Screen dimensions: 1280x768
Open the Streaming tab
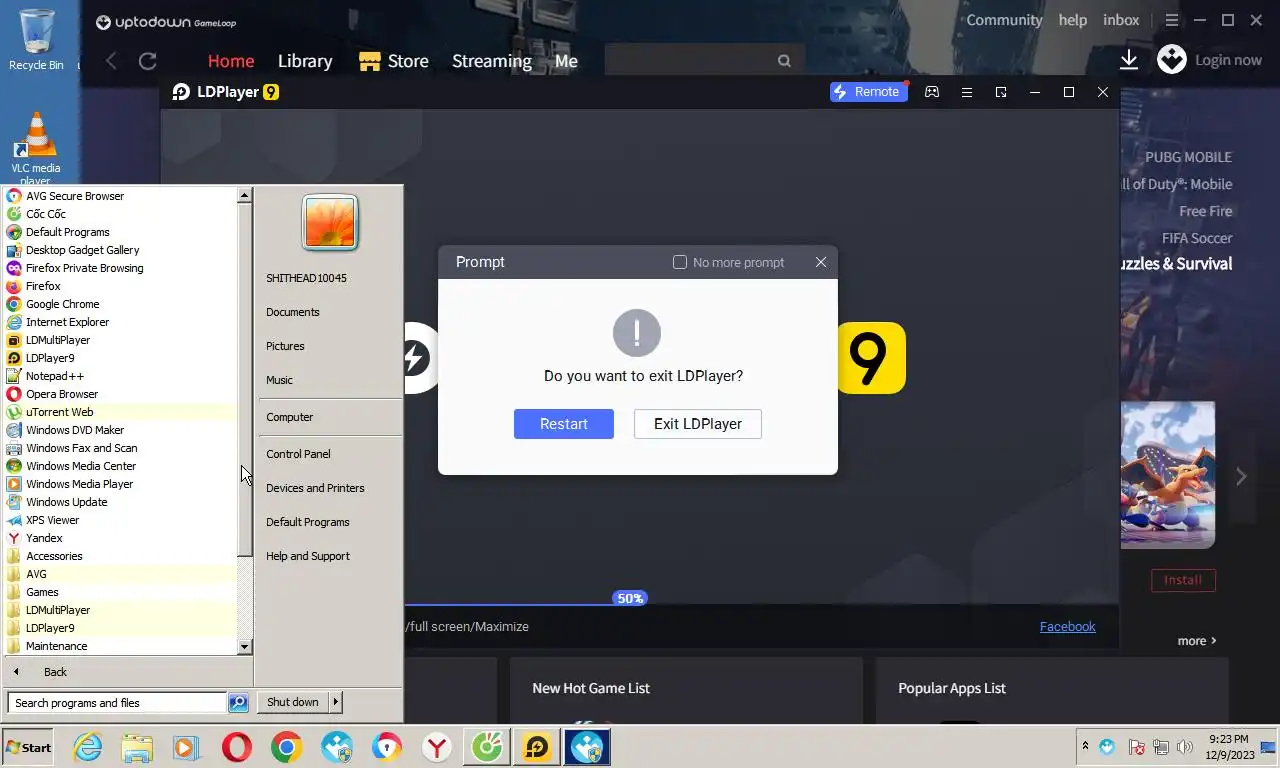click(492, 61)
